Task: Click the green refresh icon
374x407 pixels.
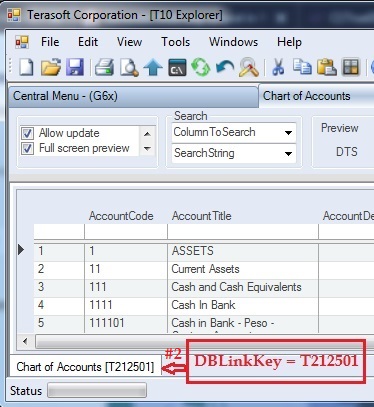Action: [201, 67]
